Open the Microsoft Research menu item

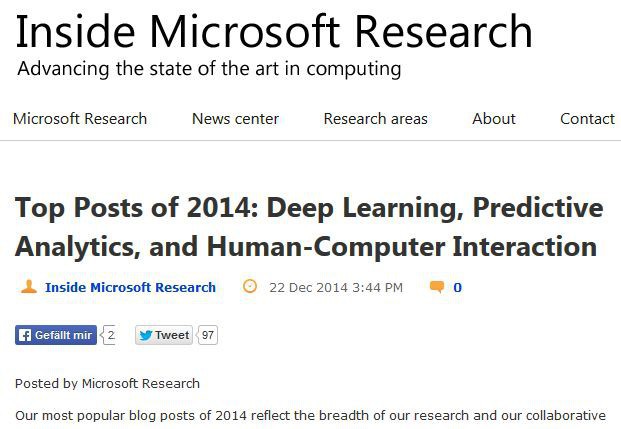click(80, 118)
